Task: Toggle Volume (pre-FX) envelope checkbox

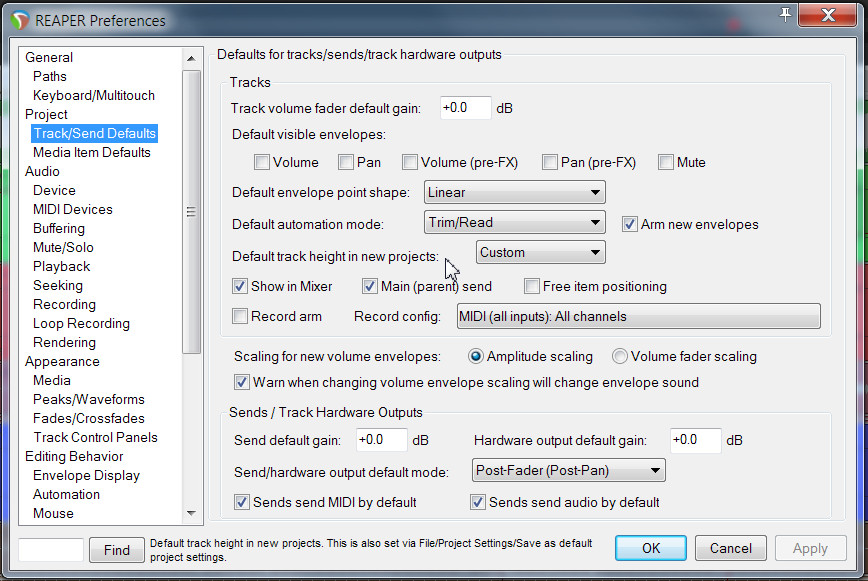Action: point(410,162)
